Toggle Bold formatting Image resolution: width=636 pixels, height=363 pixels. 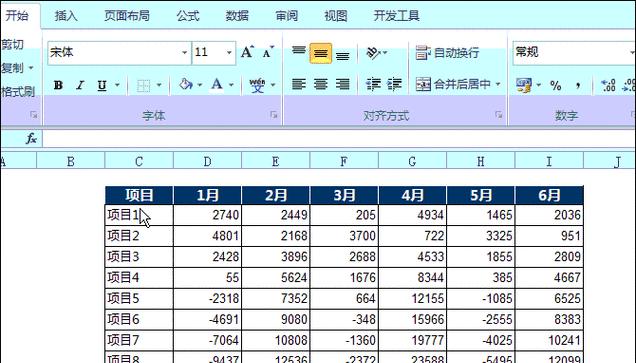pos(58,85)
